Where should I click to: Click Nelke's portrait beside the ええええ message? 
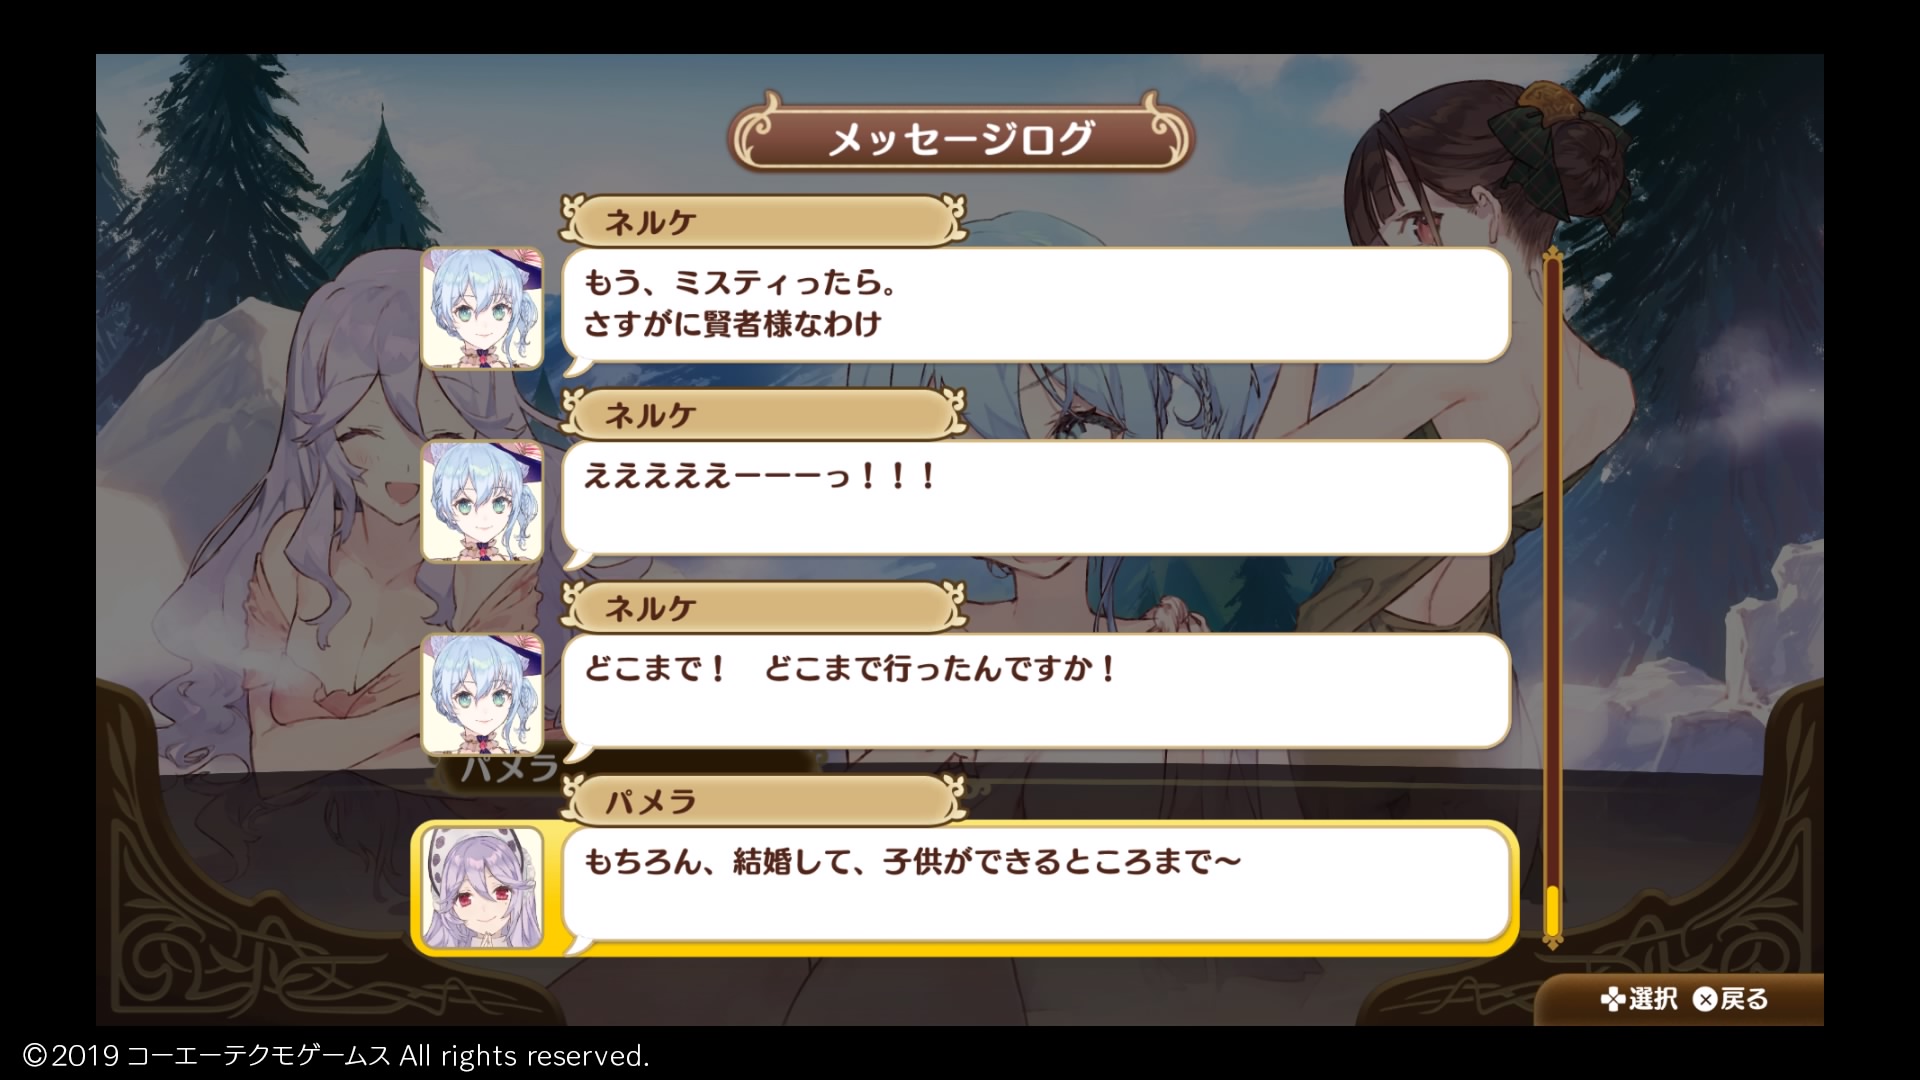point(482,501)
